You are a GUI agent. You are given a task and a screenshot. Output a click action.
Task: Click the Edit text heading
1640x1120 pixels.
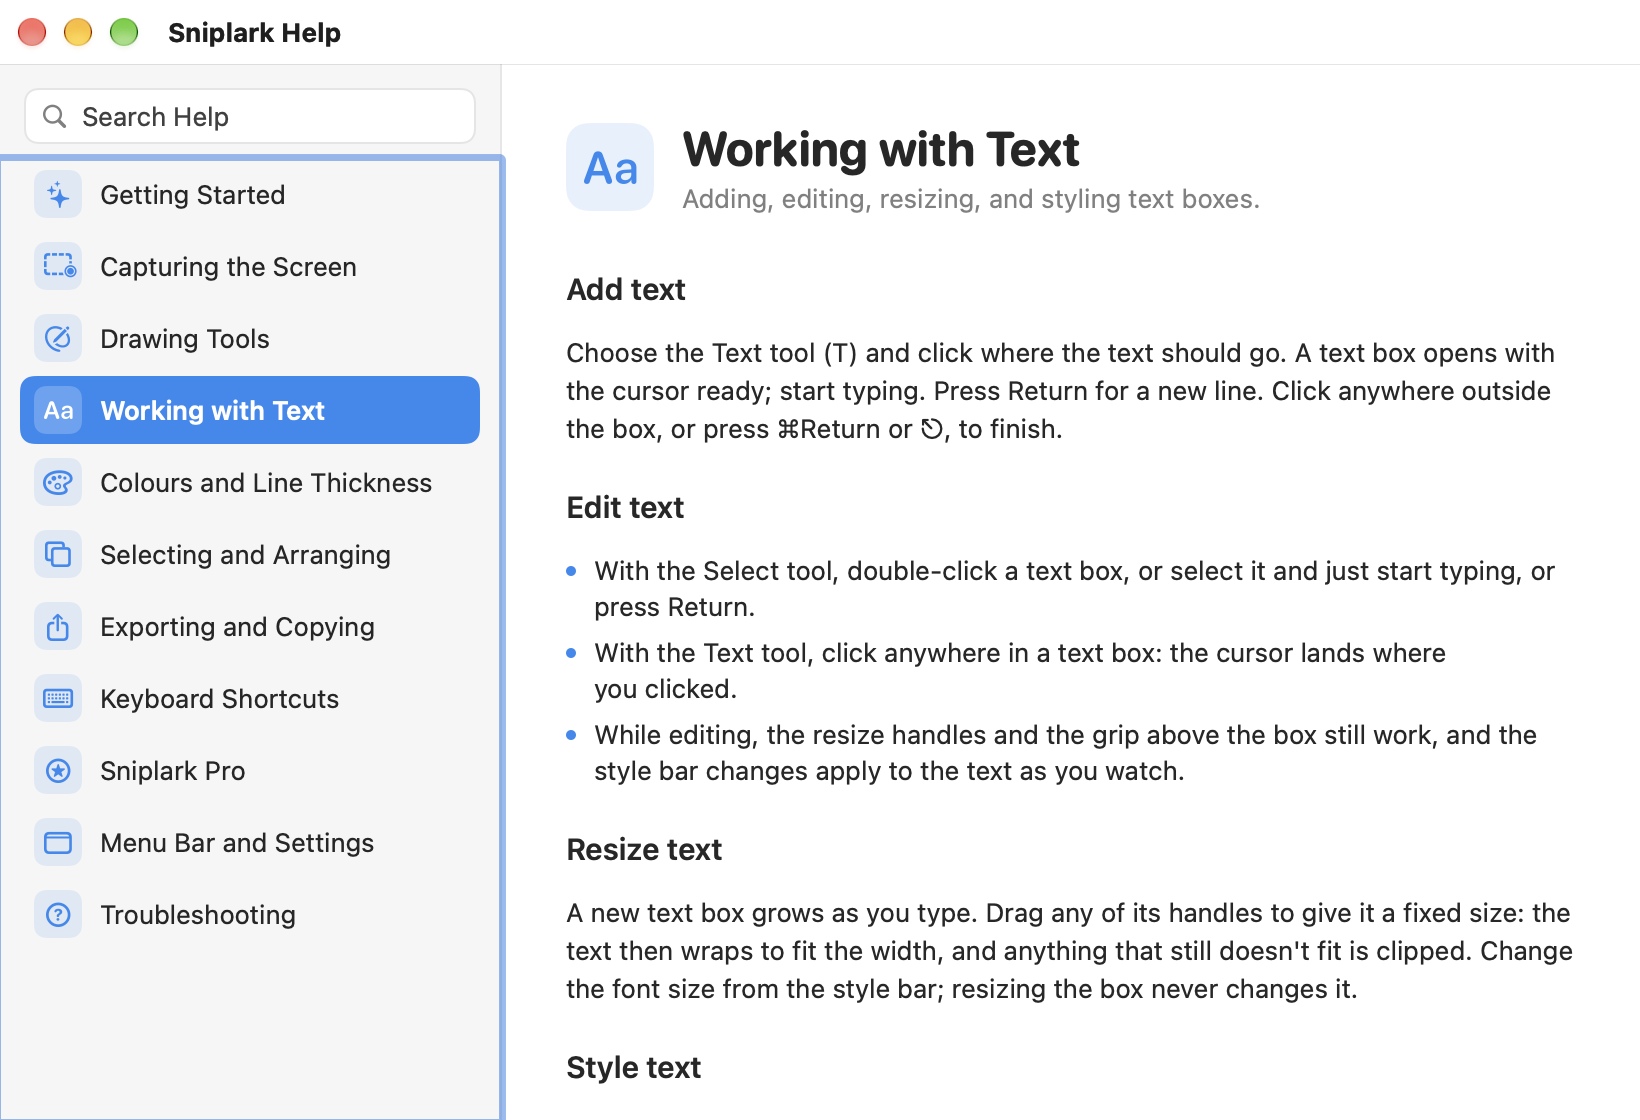coord(625,508)
